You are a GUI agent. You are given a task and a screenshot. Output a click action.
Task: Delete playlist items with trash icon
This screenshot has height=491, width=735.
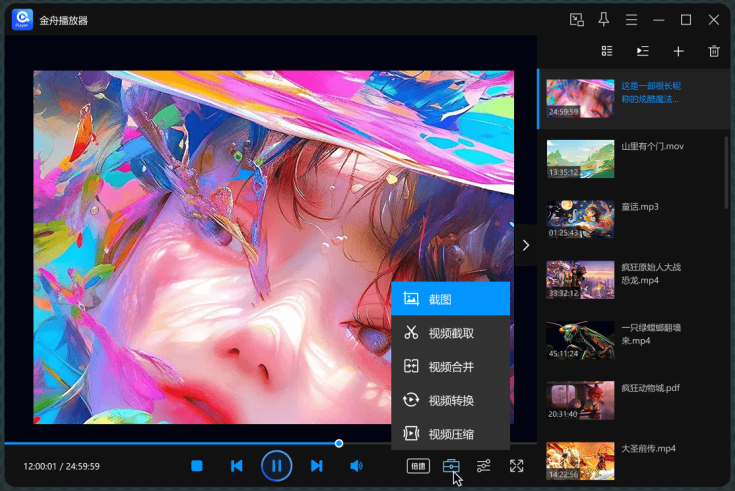tap(714, 51)
